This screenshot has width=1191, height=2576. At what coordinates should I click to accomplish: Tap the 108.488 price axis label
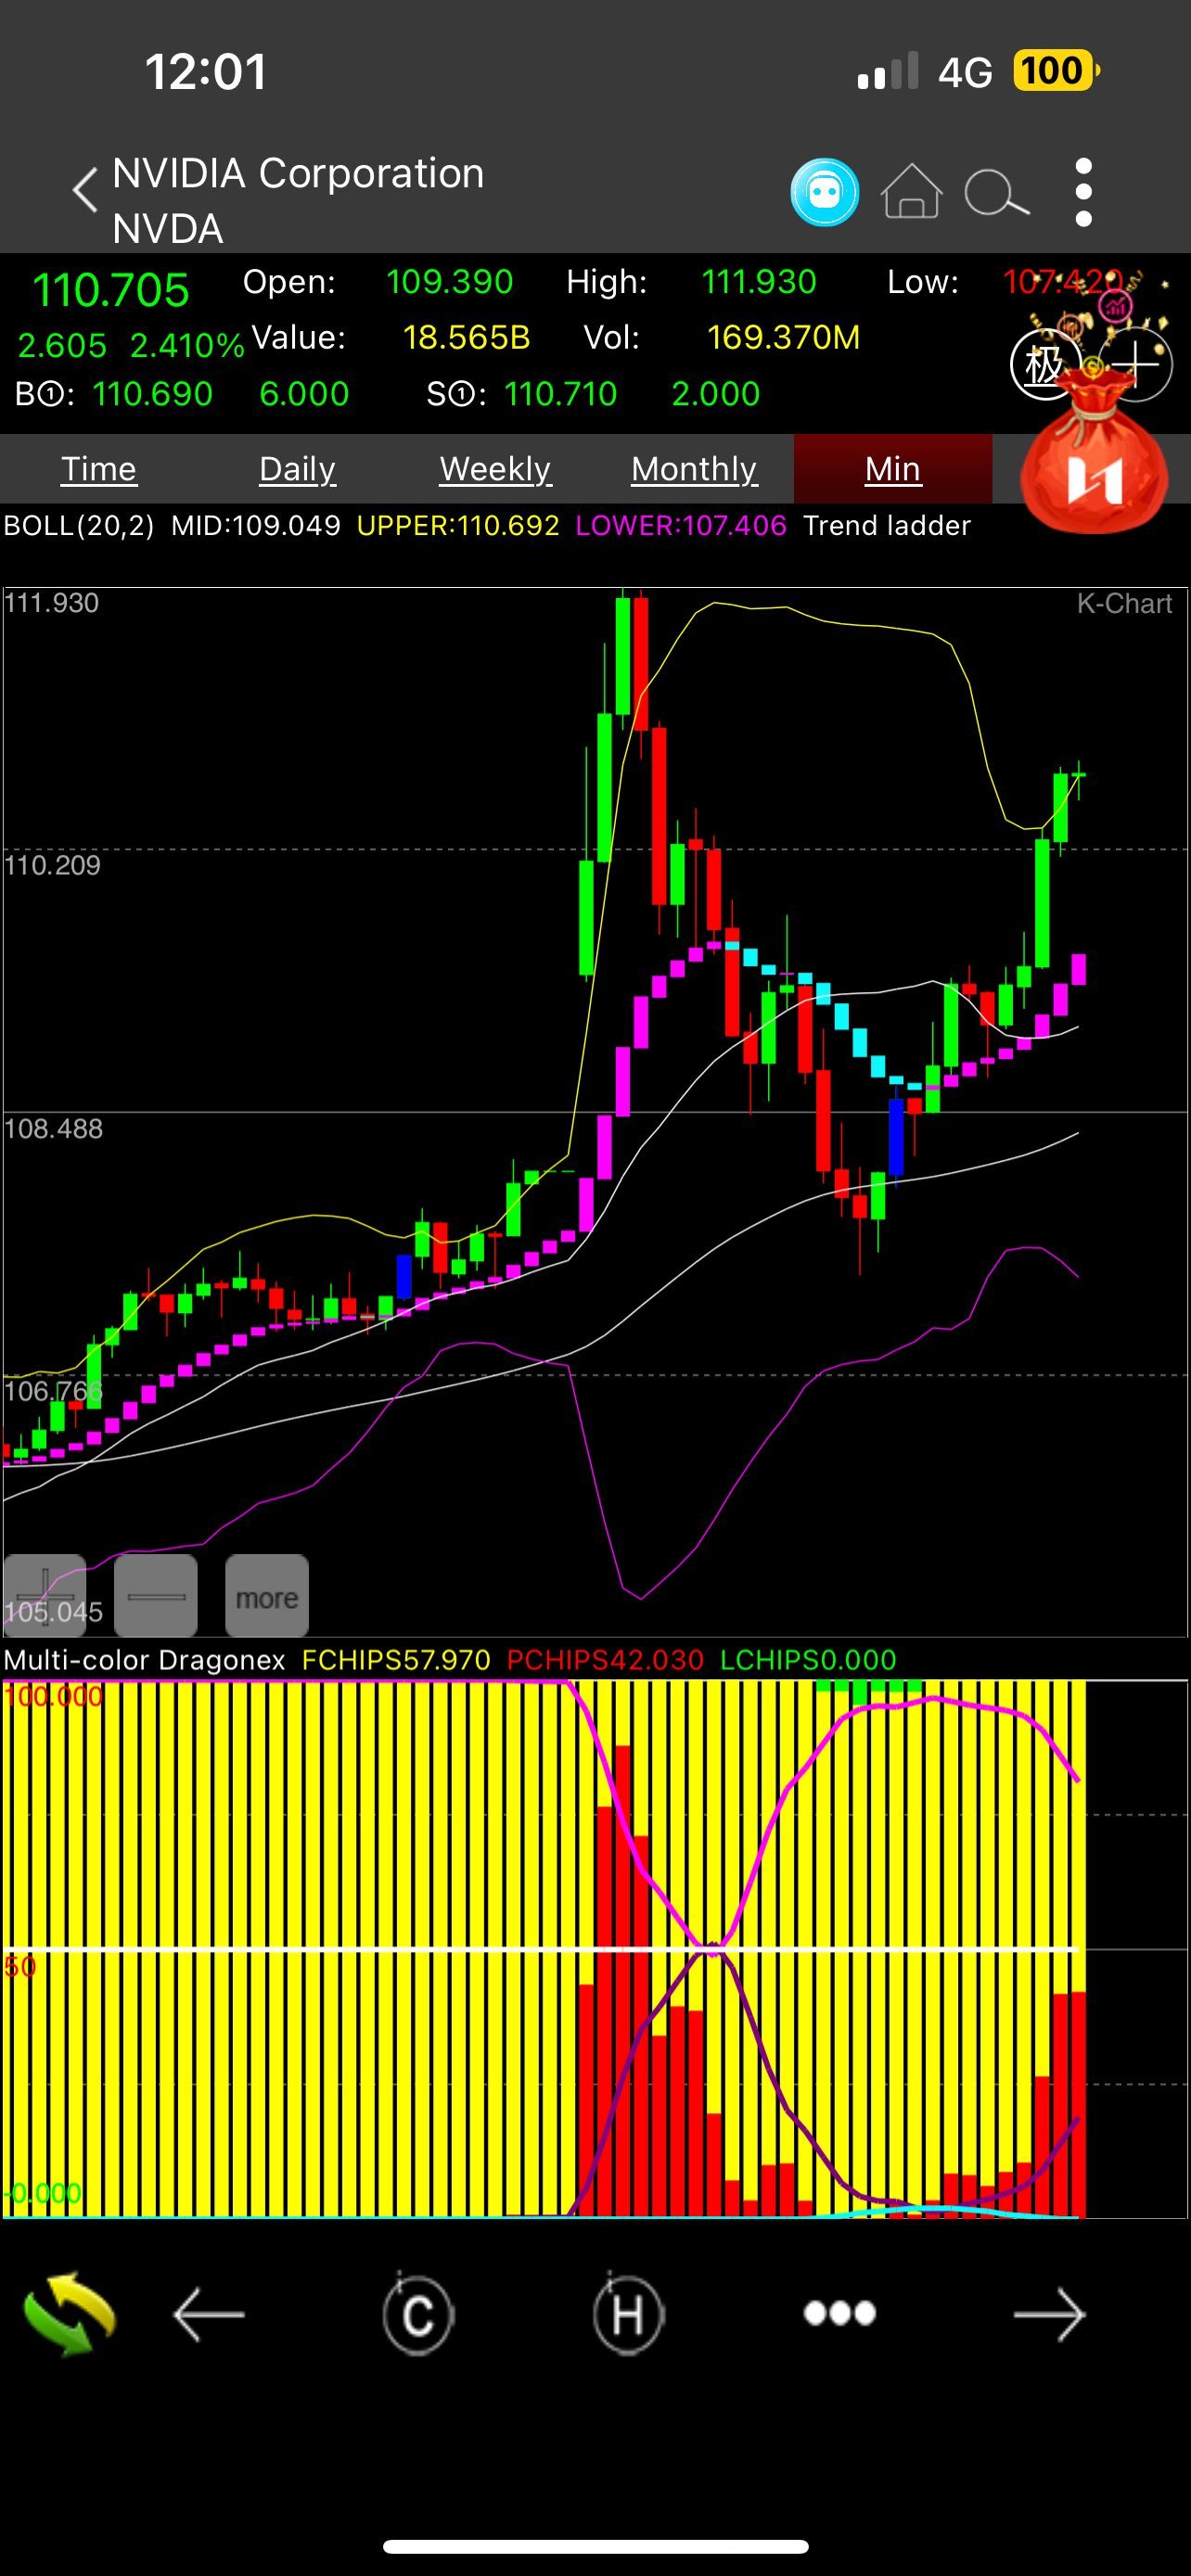click(x=54, y=1130)
